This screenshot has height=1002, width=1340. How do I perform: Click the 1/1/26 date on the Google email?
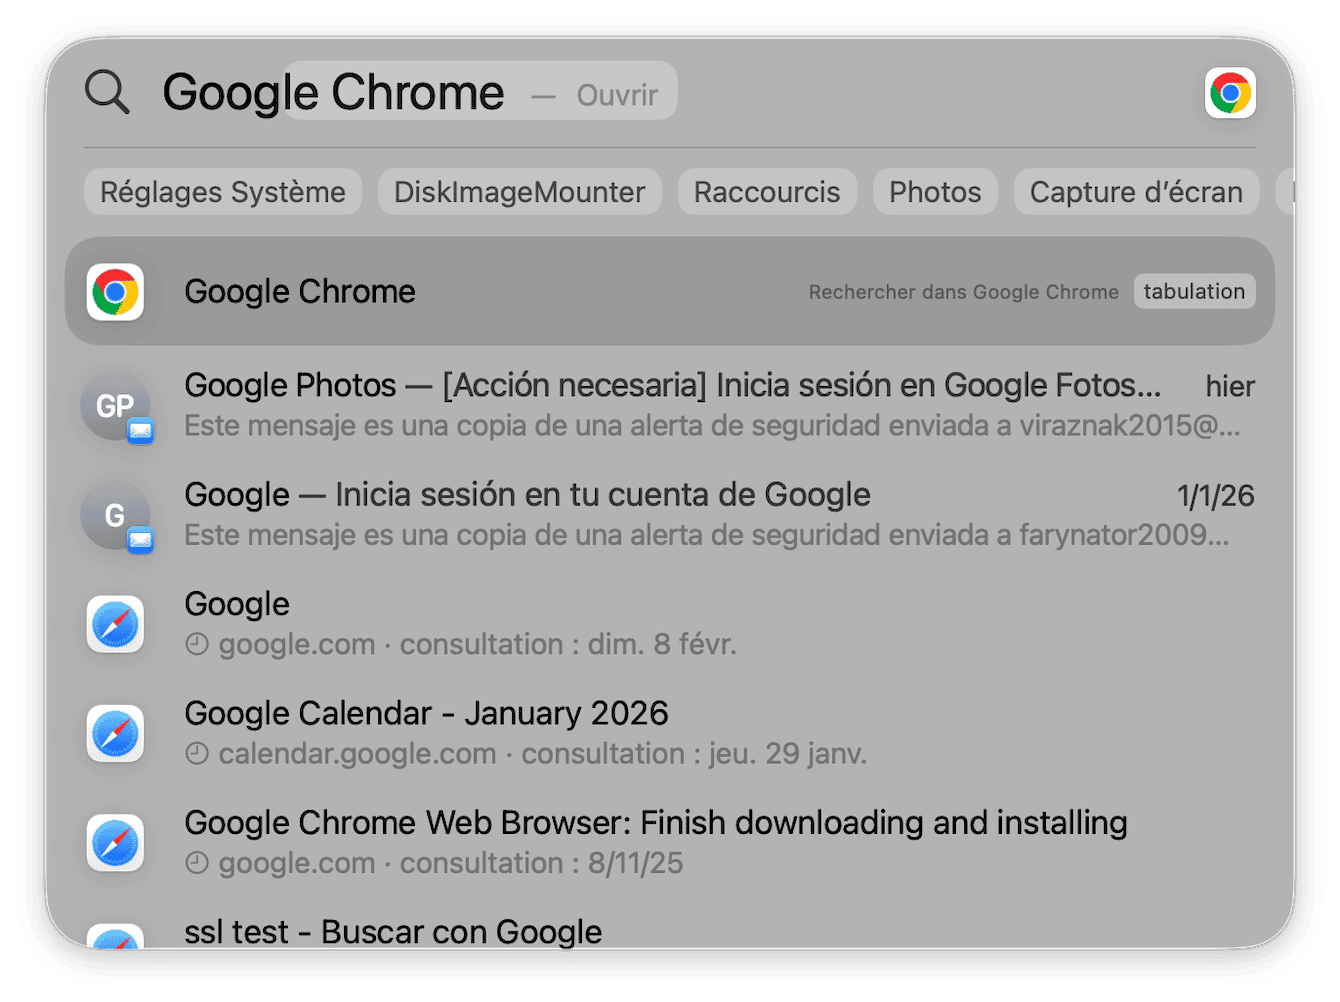click(1215, 495)
